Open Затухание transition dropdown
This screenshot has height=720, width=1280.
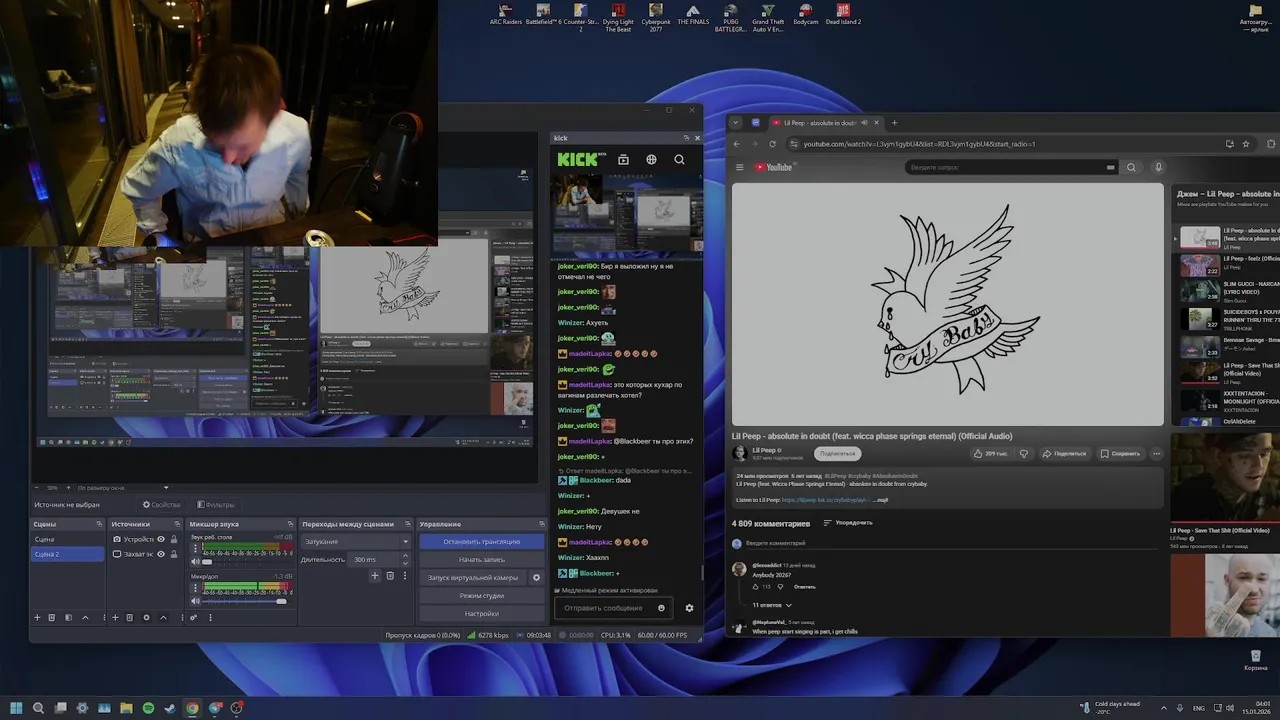pos(356,541)
